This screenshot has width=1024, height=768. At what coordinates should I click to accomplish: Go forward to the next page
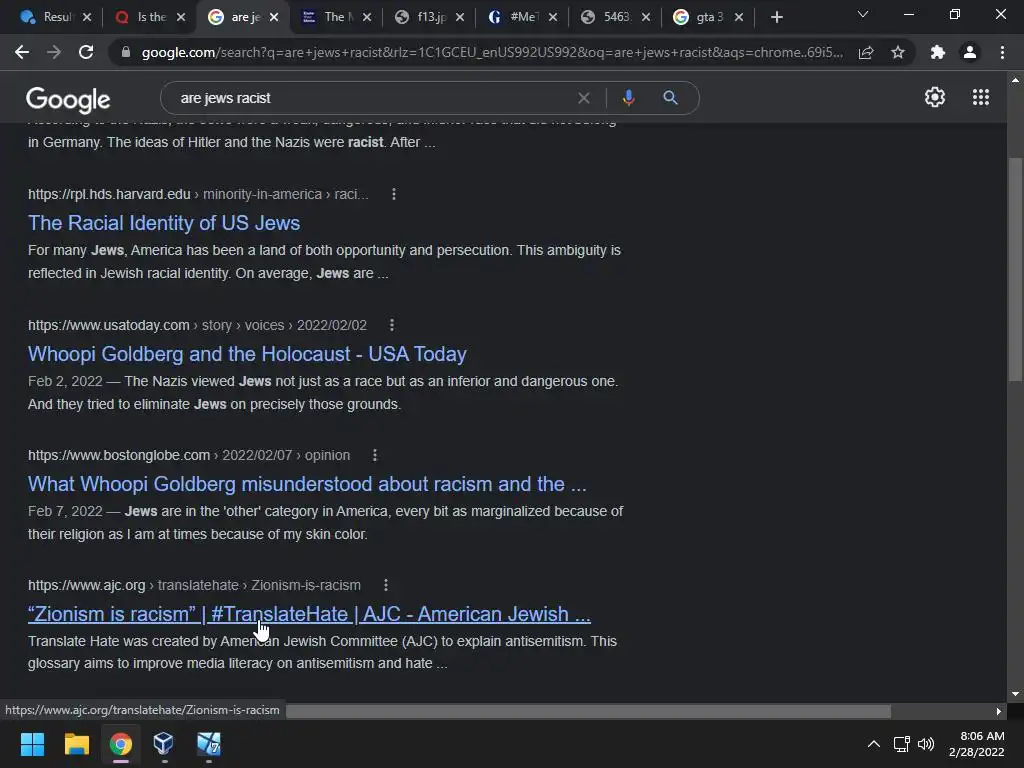[x=54, y=52]
